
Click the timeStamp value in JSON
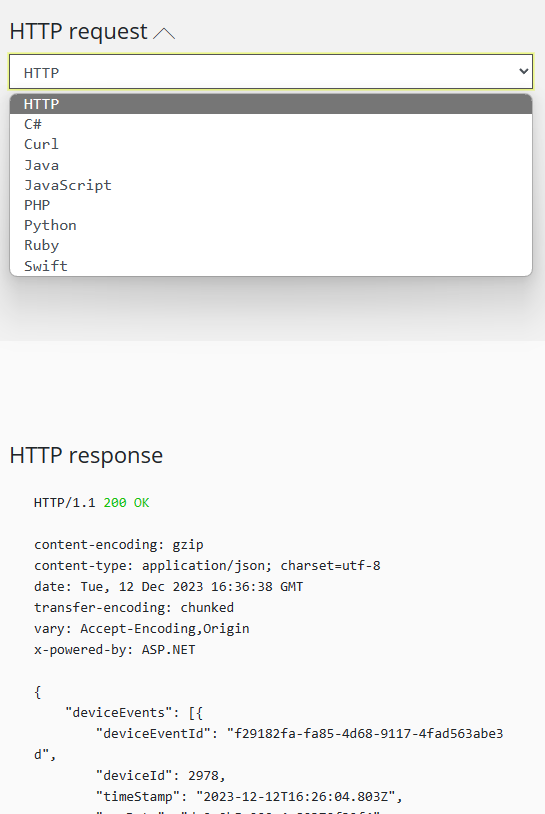click(295, 796)
